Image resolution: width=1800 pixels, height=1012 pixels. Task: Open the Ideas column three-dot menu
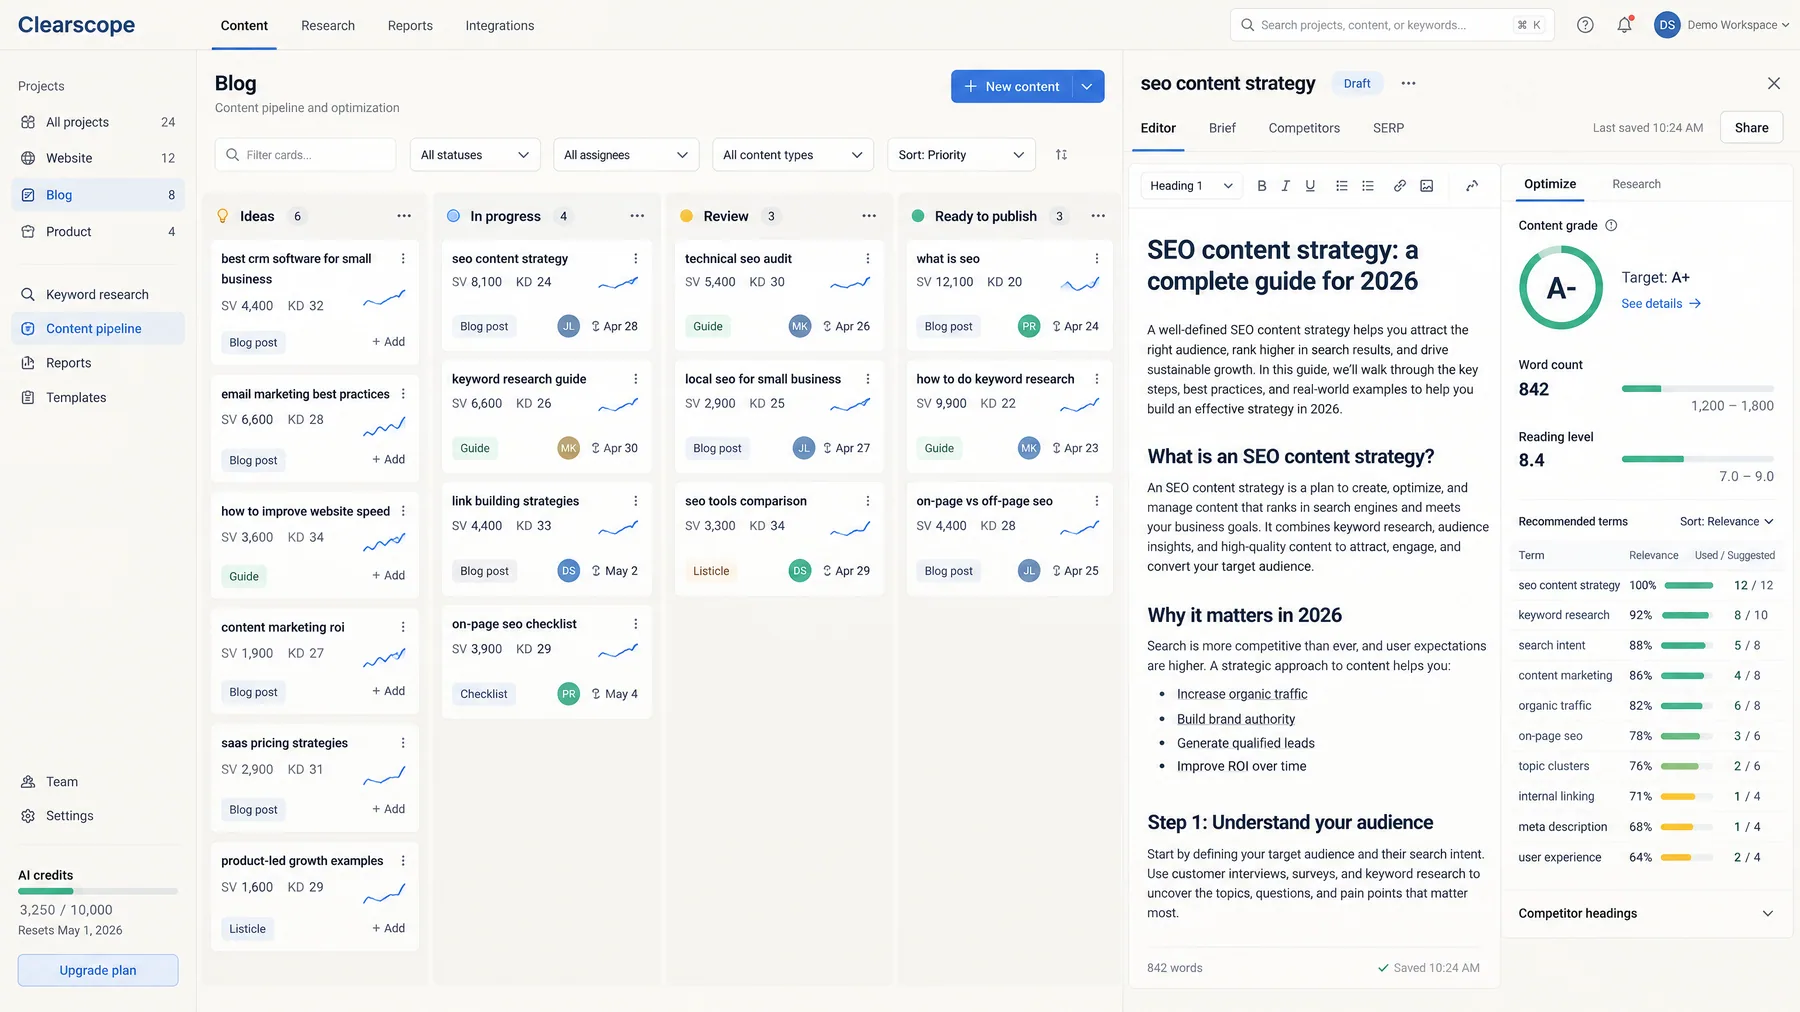pos(404,216)
